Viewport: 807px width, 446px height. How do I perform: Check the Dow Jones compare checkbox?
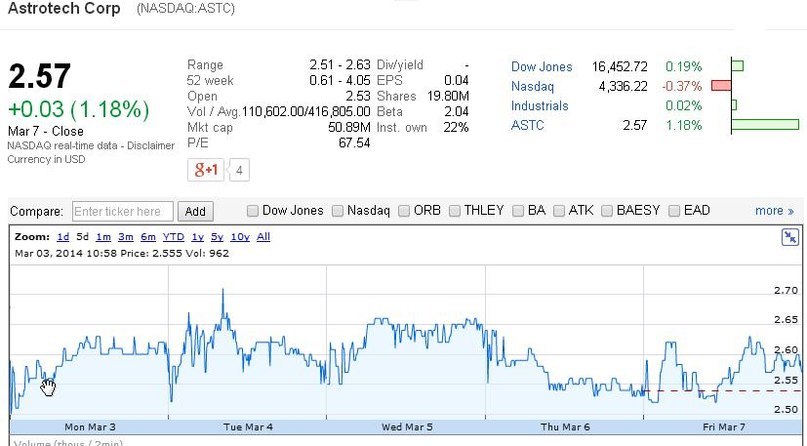(252, 211)
